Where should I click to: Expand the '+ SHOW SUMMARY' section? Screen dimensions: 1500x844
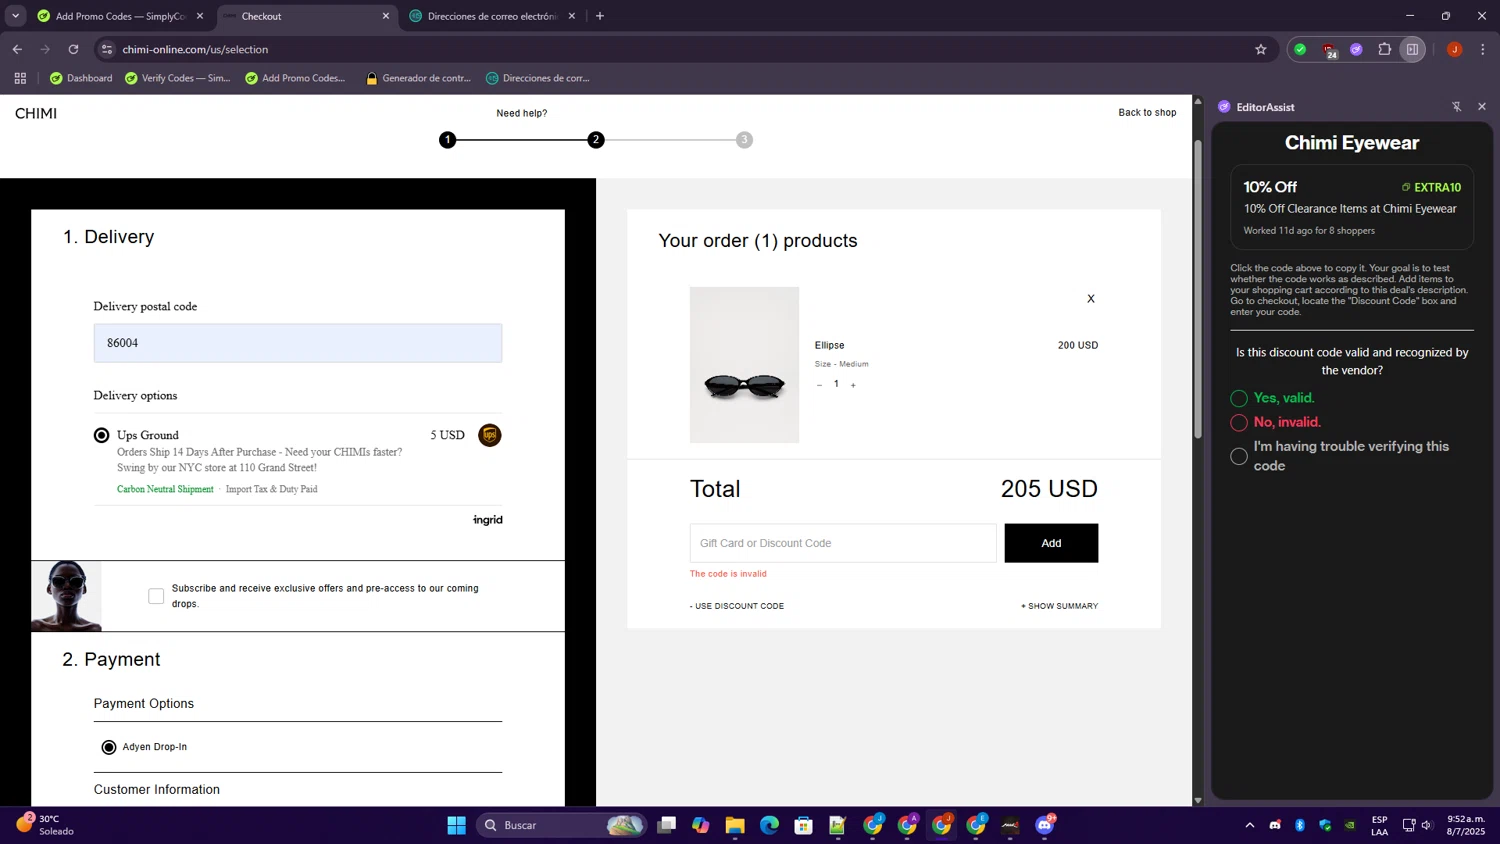click(1059, 606)
